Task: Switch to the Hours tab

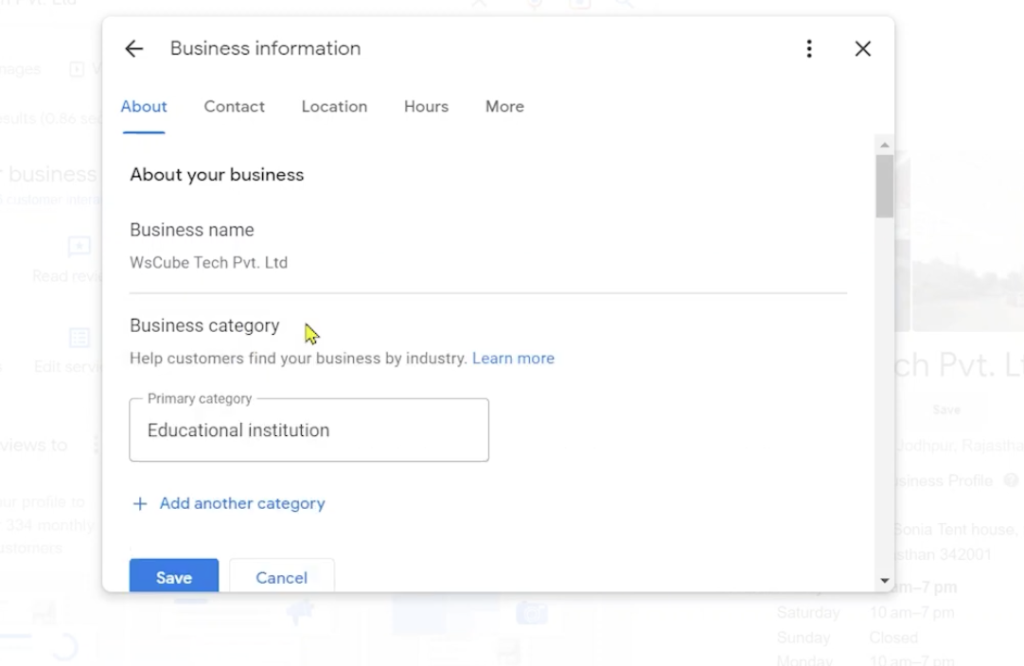Action: coord(426,107)
